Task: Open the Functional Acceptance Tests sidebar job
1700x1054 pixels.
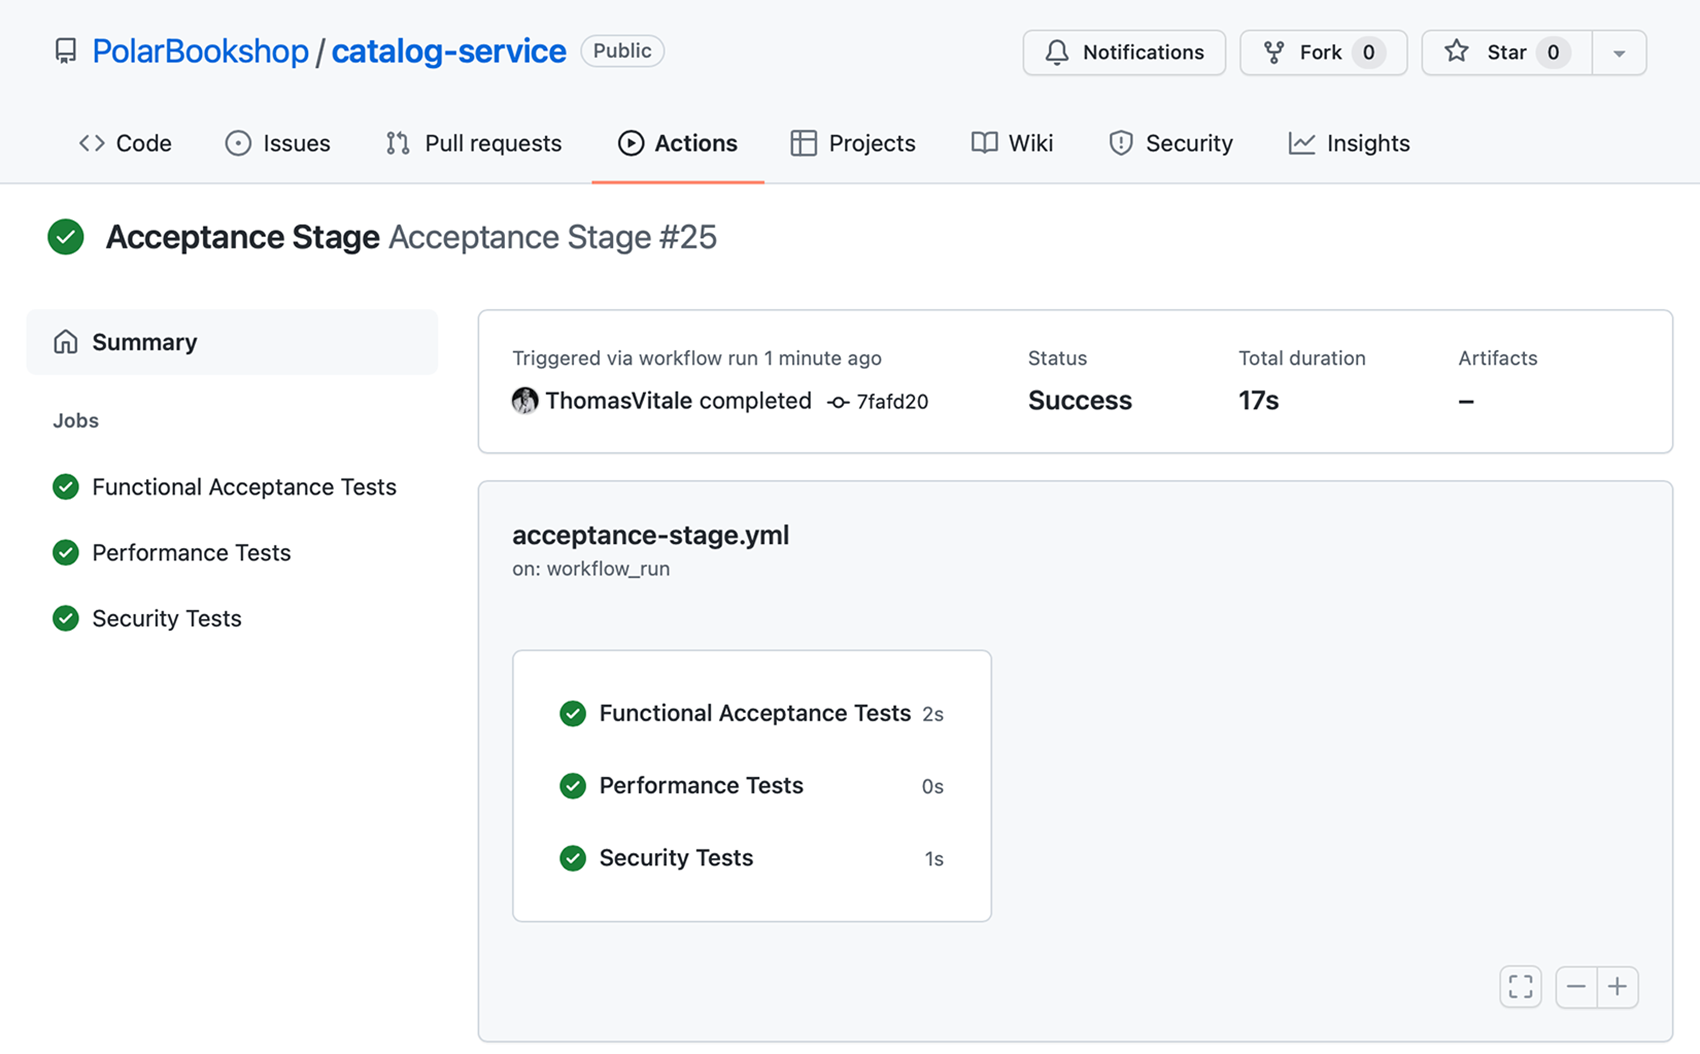Action: click(x=244, y=487)
